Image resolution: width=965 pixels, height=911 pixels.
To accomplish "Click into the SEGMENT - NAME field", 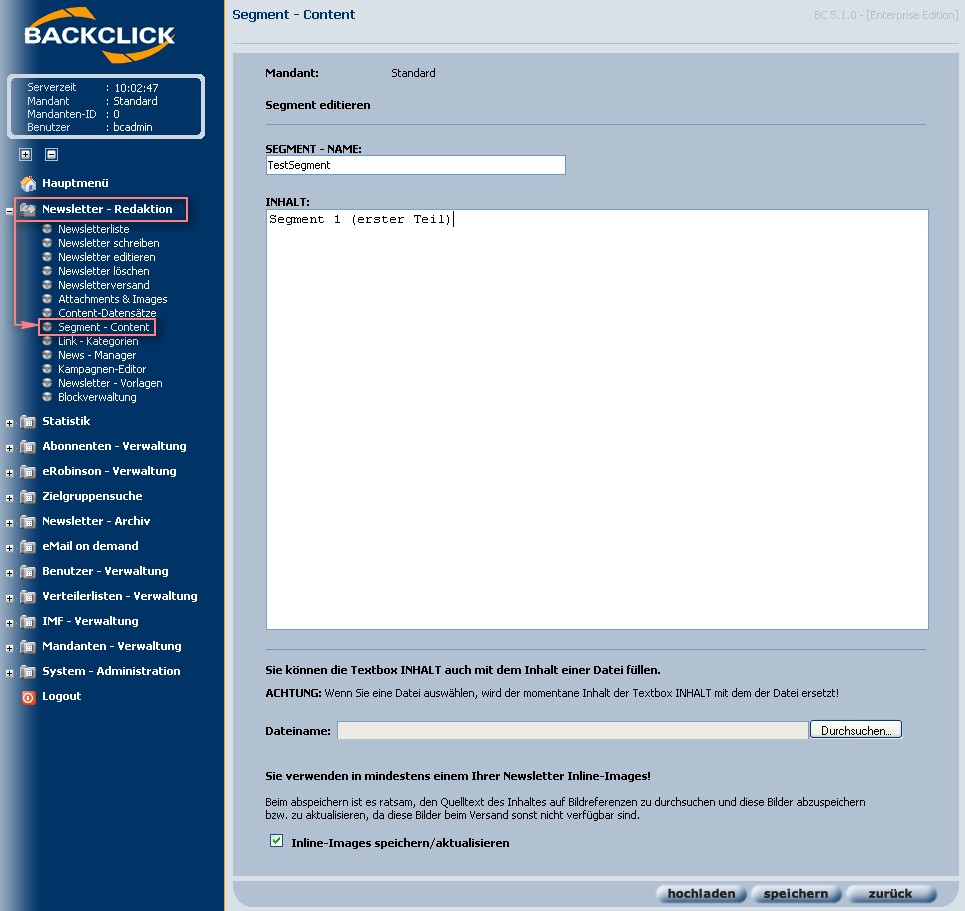I will (415, 165).
